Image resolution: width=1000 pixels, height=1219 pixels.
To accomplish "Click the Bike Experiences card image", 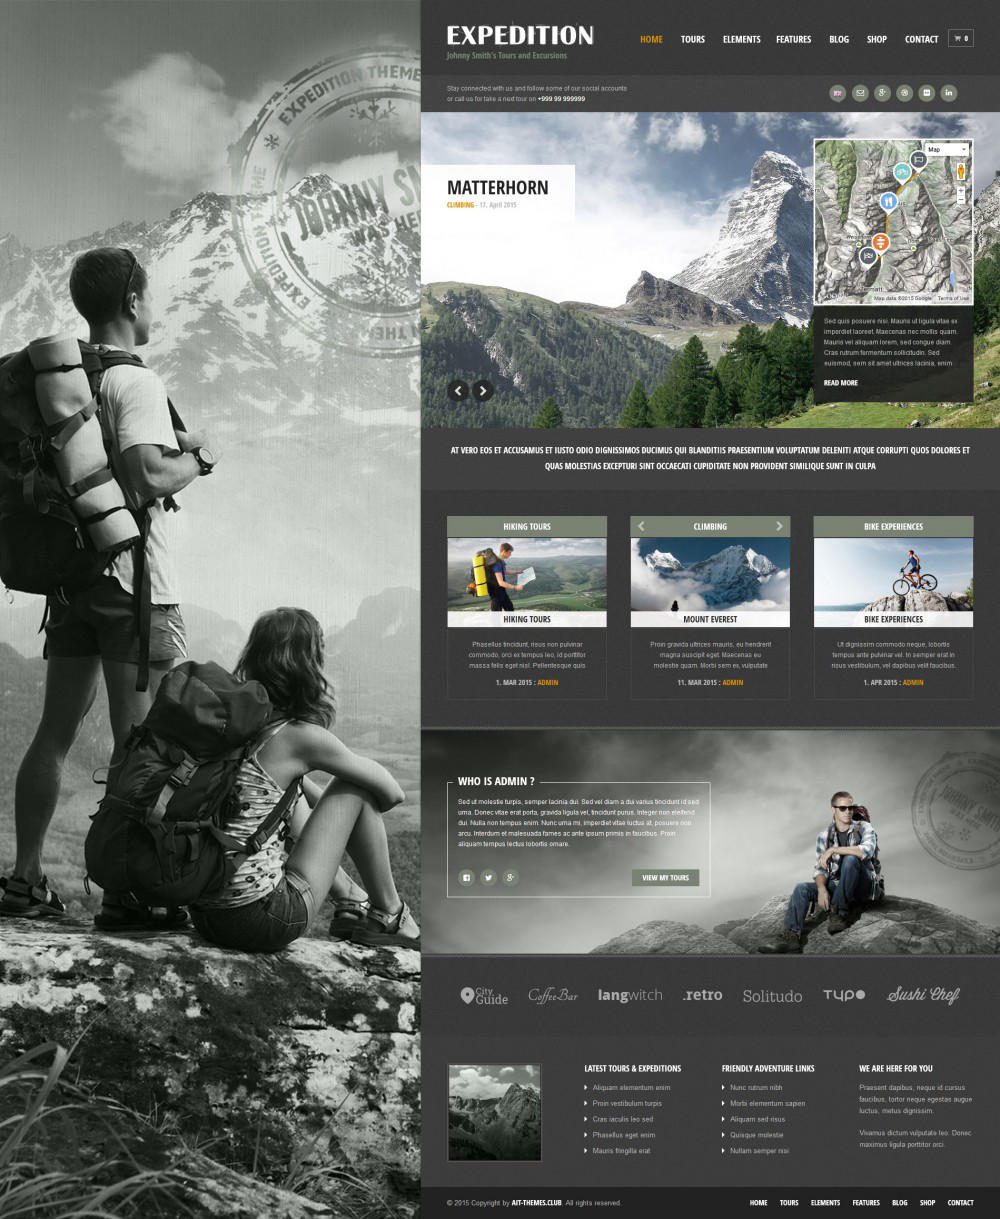I will 893,575.
